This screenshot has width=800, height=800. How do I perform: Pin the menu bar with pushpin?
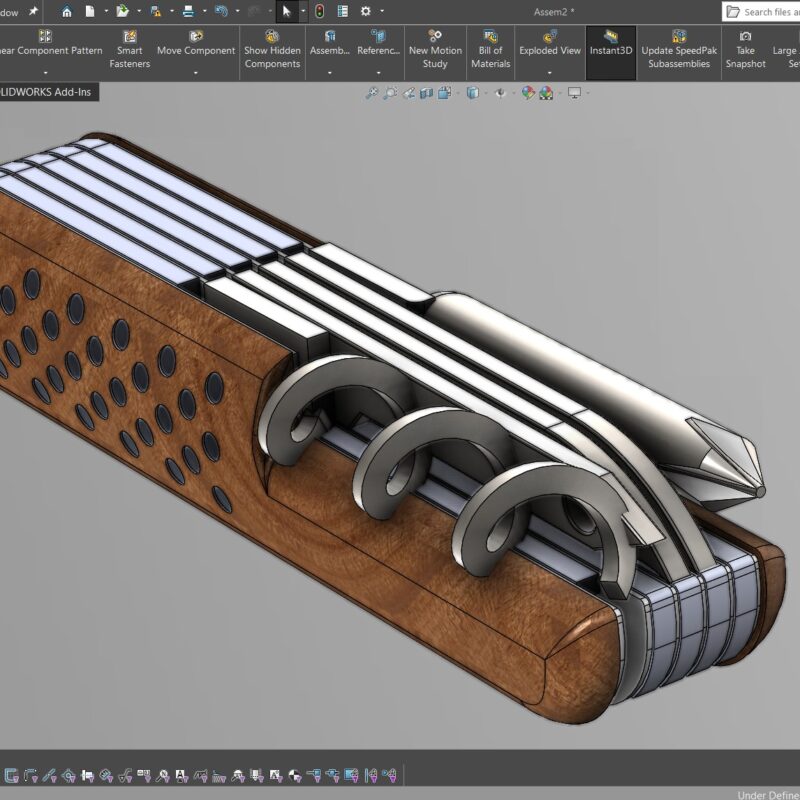[33, 11]
